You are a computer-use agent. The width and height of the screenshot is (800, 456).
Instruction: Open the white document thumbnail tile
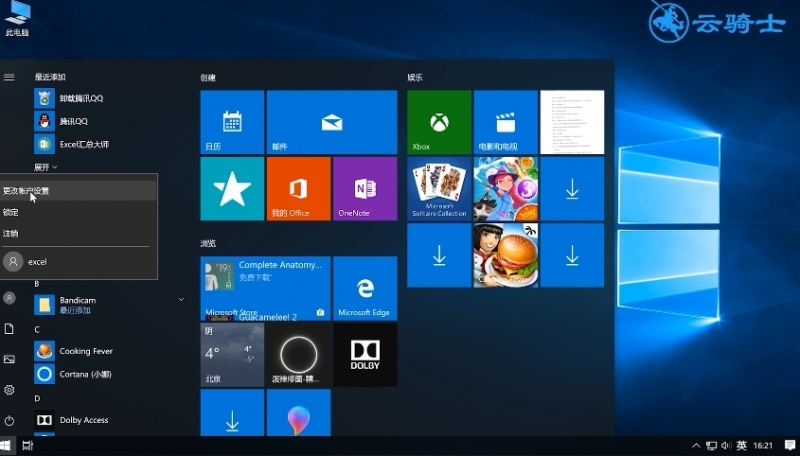click(572, 122)
